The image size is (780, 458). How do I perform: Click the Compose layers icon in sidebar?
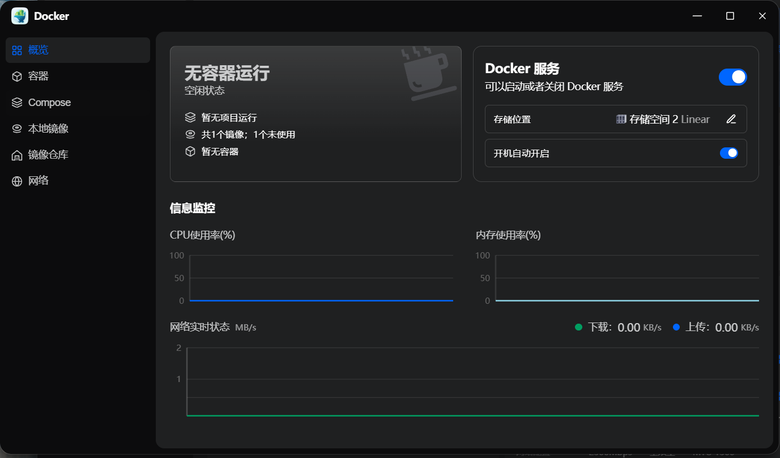pos(17,102)
